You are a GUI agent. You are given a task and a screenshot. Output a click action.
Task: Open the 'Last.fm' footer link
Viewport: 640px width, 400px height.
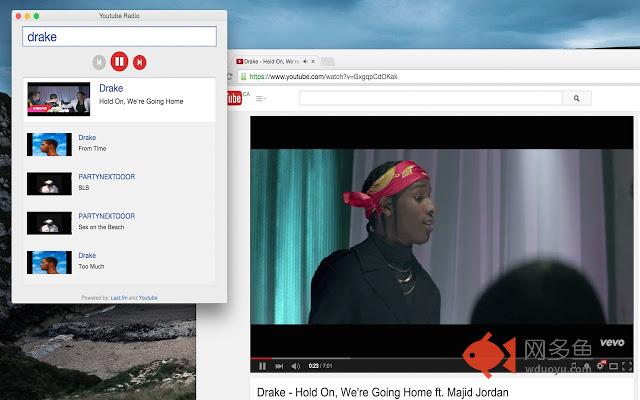point(119,298)
